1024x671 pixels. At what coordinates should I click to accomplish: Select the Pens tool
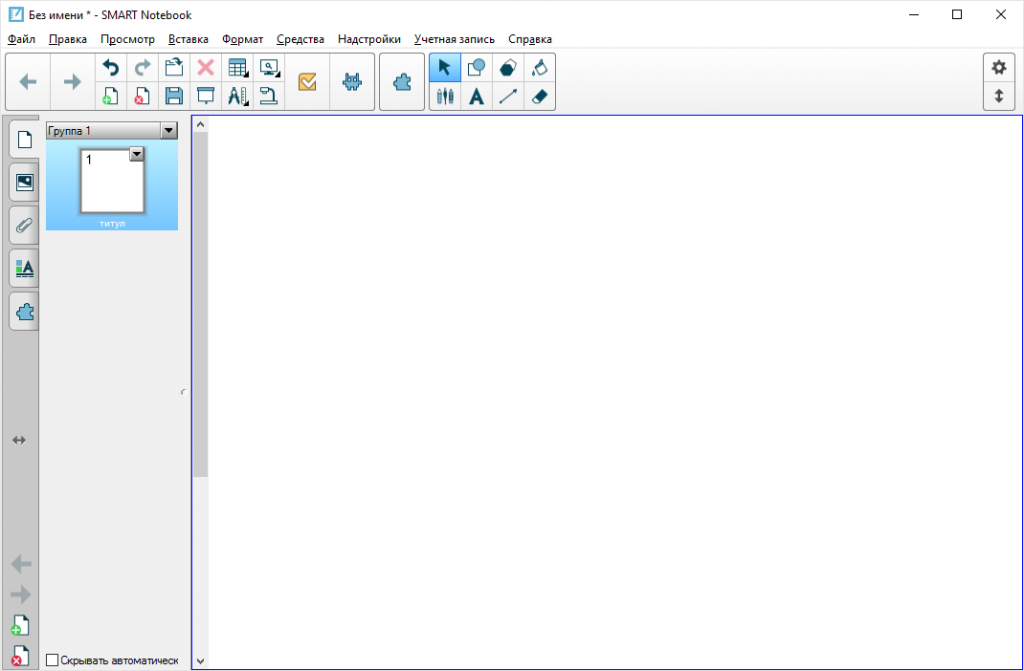445,97
